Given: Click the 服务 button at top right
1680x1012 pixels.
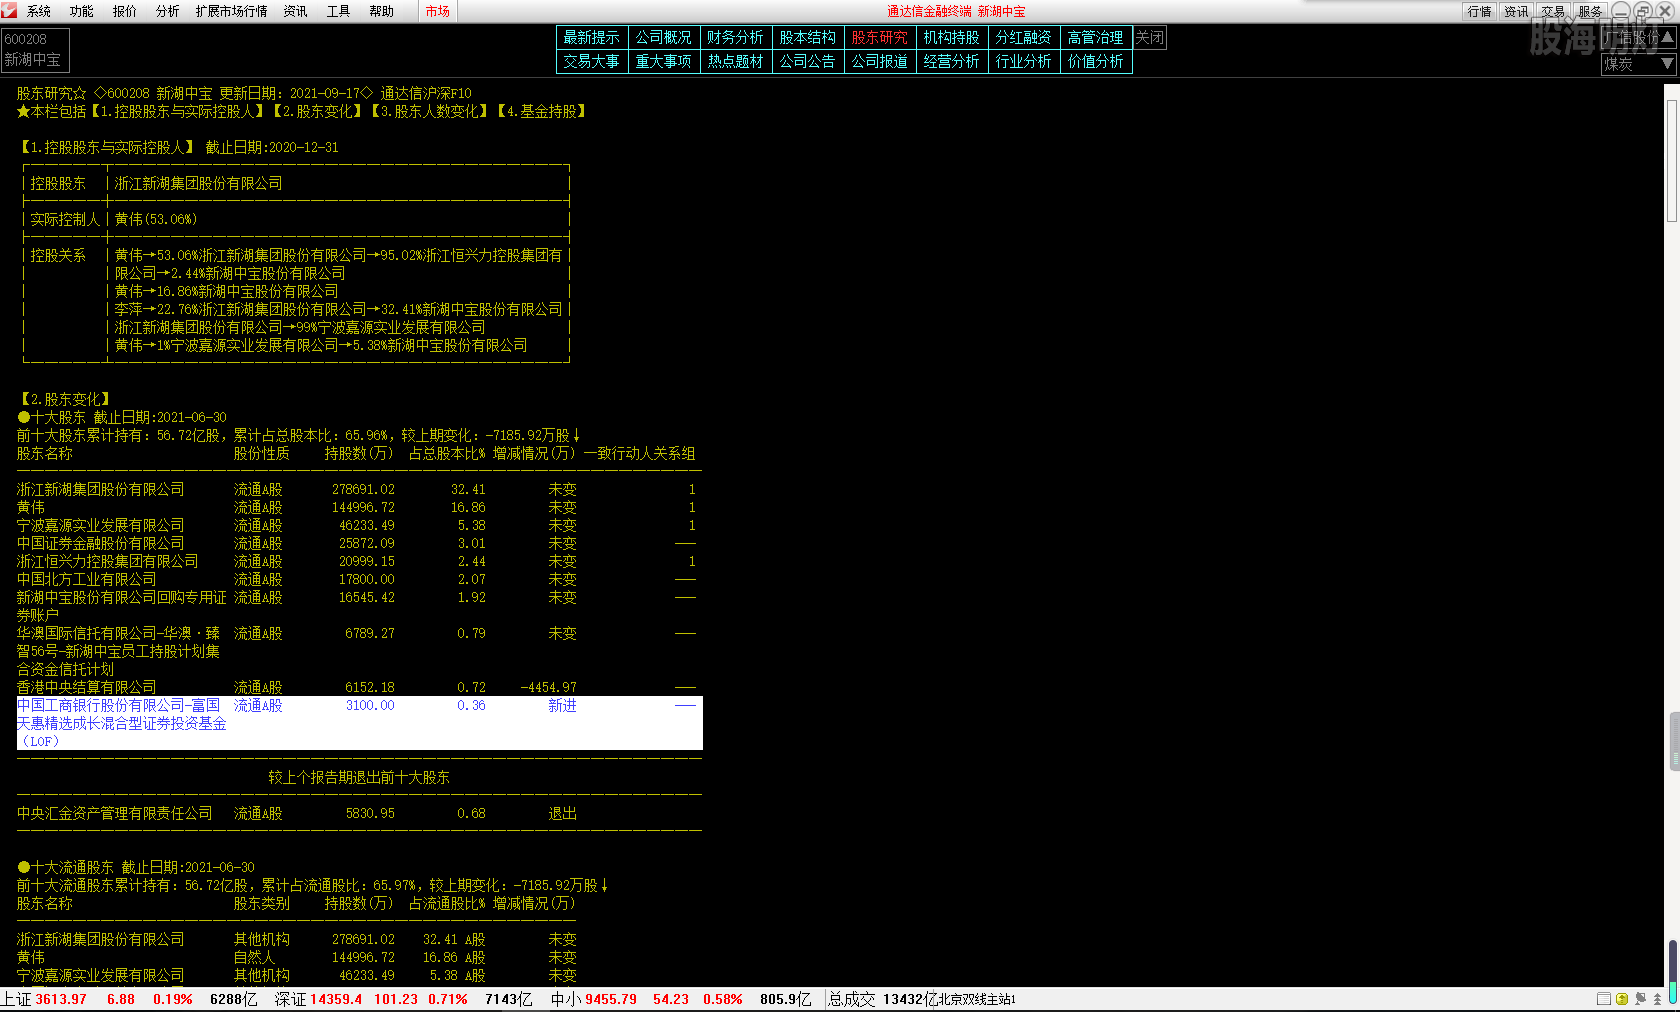Looking at the screenshot, I should tap(1590, 11).
